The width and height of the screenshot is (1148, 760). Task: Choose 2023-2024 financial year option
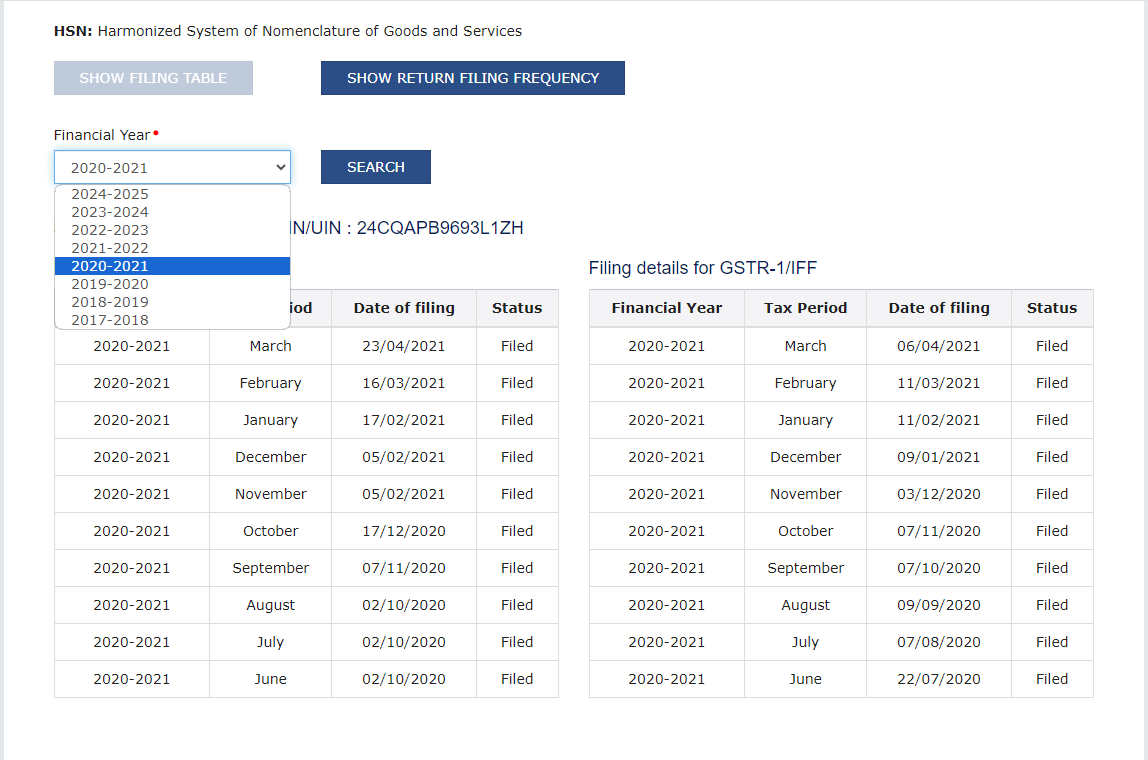pos(110,212)
